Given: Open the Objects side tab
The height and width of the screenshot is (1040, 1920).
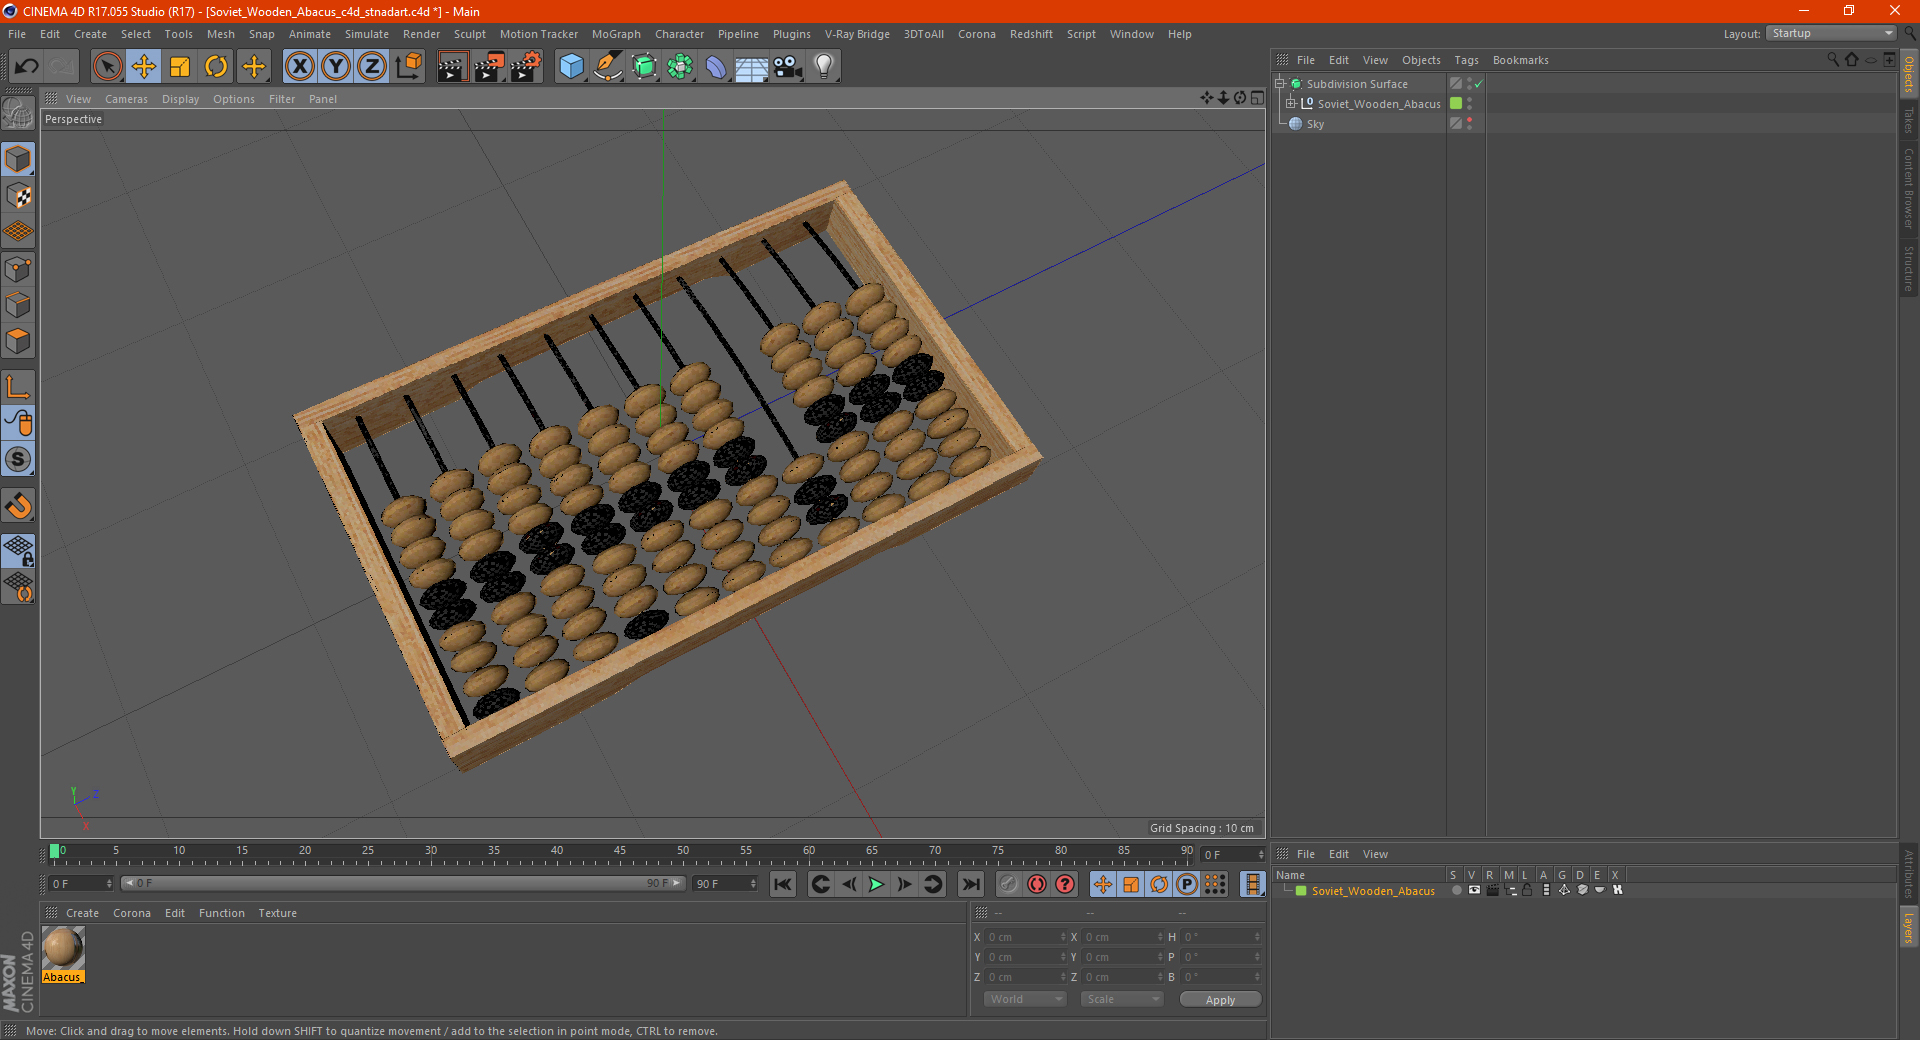Looking at the screenshot, I should point(1909,75).
